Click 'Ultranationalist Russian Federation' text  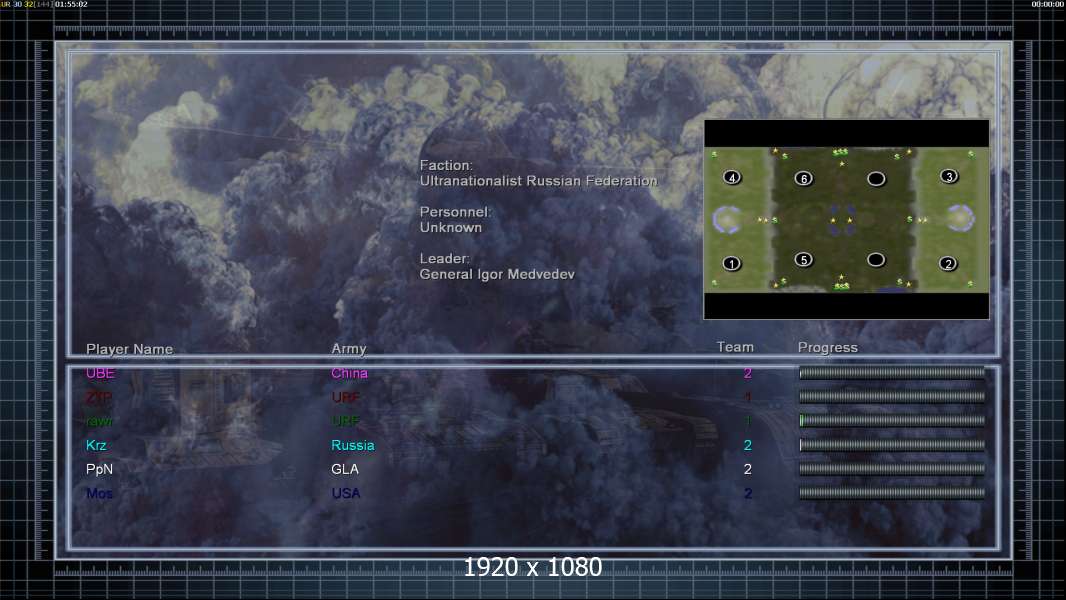tap(538, 181)
